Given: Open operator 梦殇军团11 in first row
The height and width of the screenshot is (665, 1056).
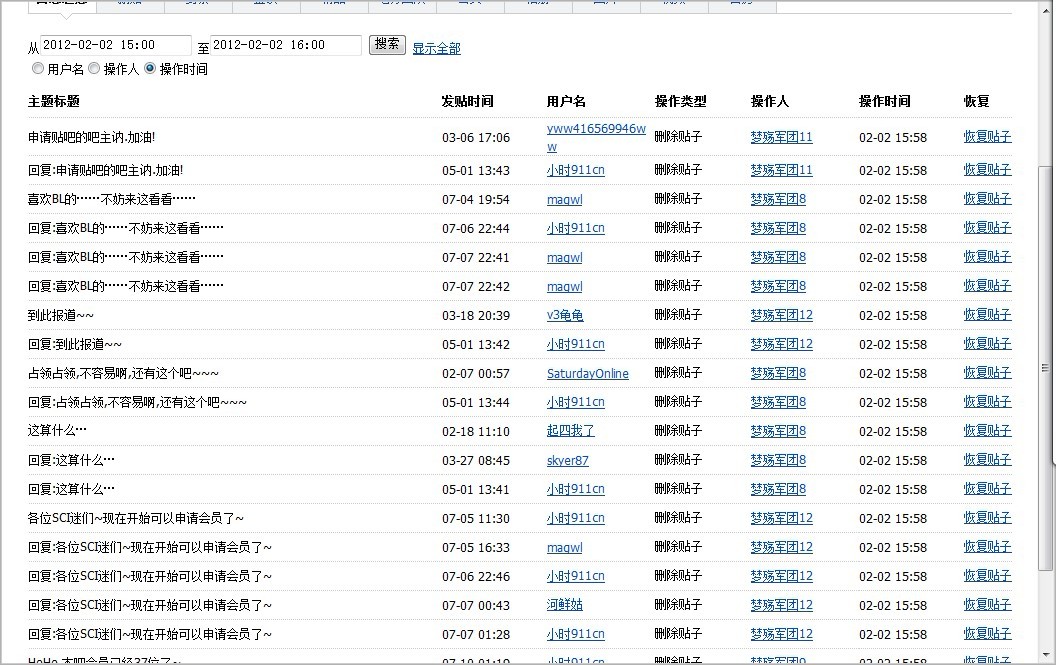Looking at the screenshot, I should point(781,137).
